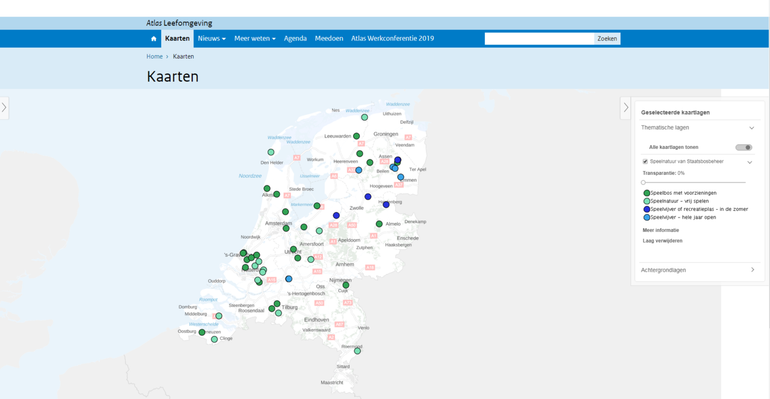770x399 pixels.
Task: Click the Zoeken search button
Action: point(607,39)
